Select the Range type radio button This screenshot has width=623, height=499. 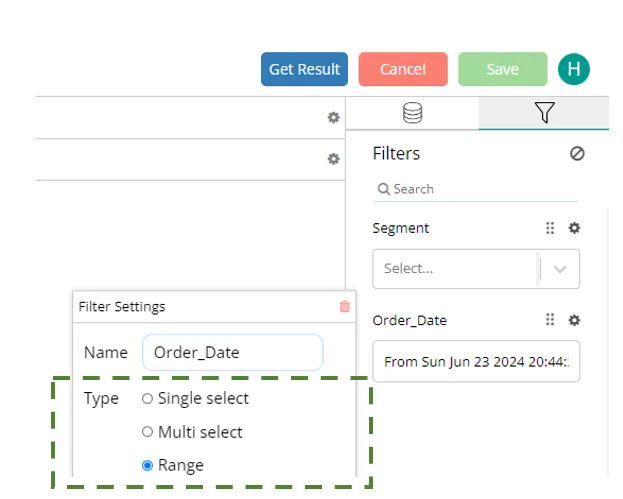pyautogui.click(x=148, y=465)
